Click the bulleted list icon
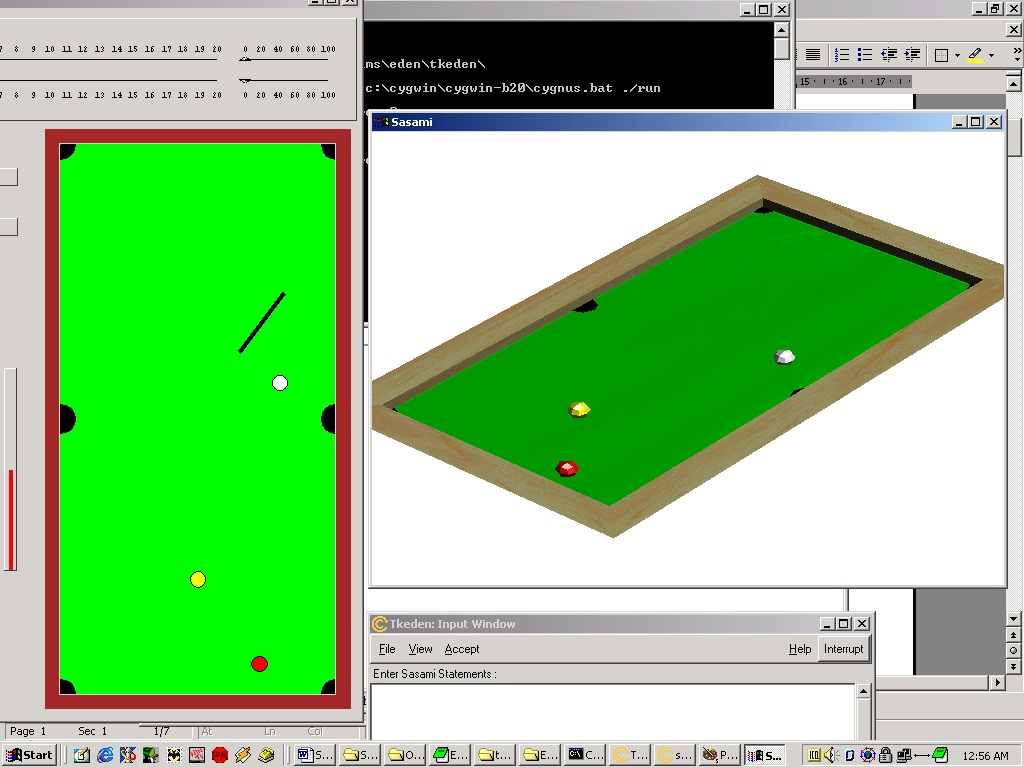This screenshot has width=1024, height=768. 865,55
